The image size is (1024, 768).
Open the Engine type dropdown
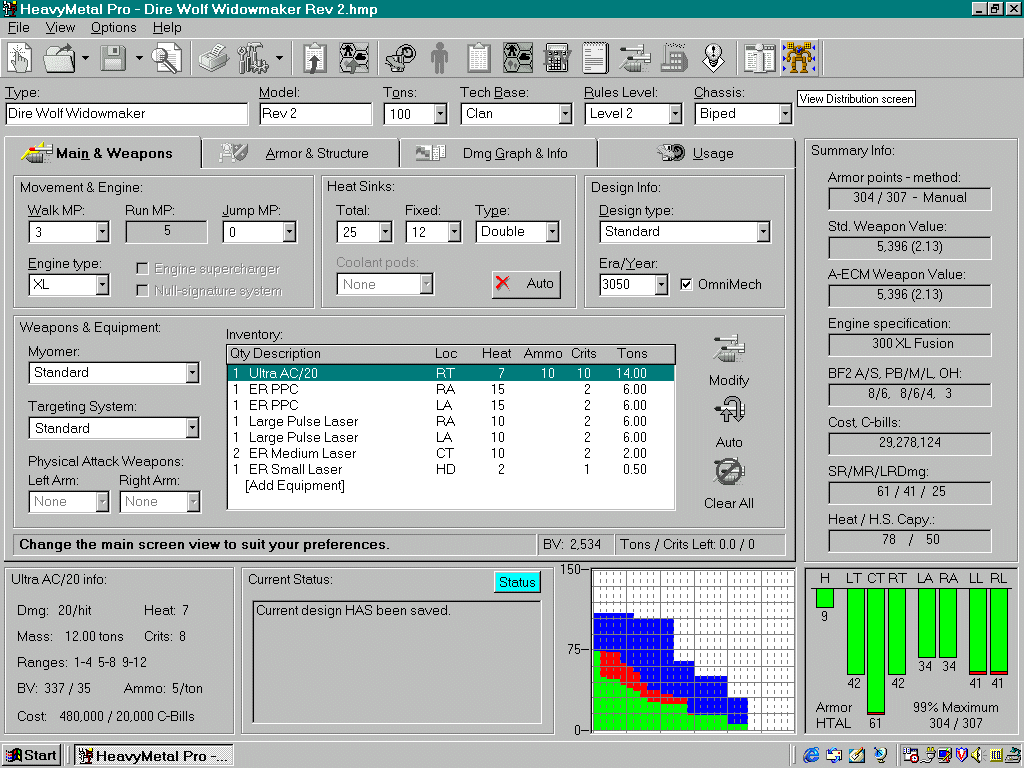click(x=102, y=285)
